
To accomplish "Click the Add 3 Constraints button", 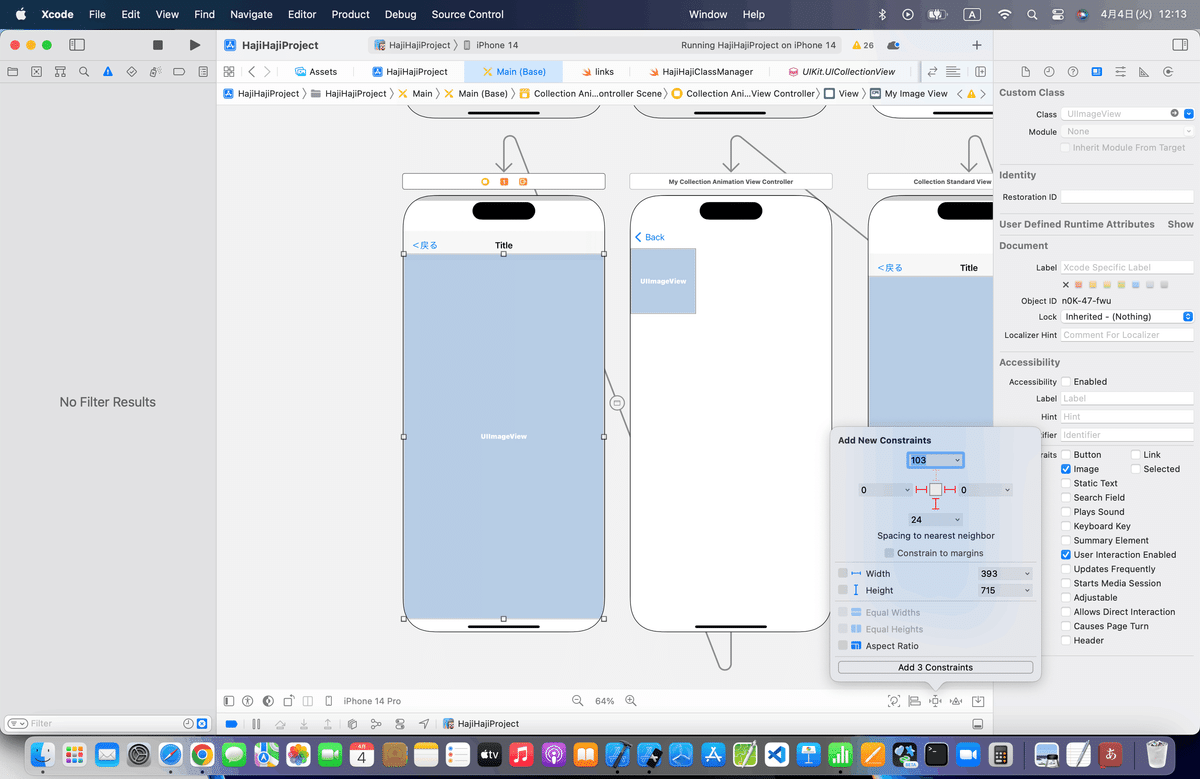I will click(935, 667).
